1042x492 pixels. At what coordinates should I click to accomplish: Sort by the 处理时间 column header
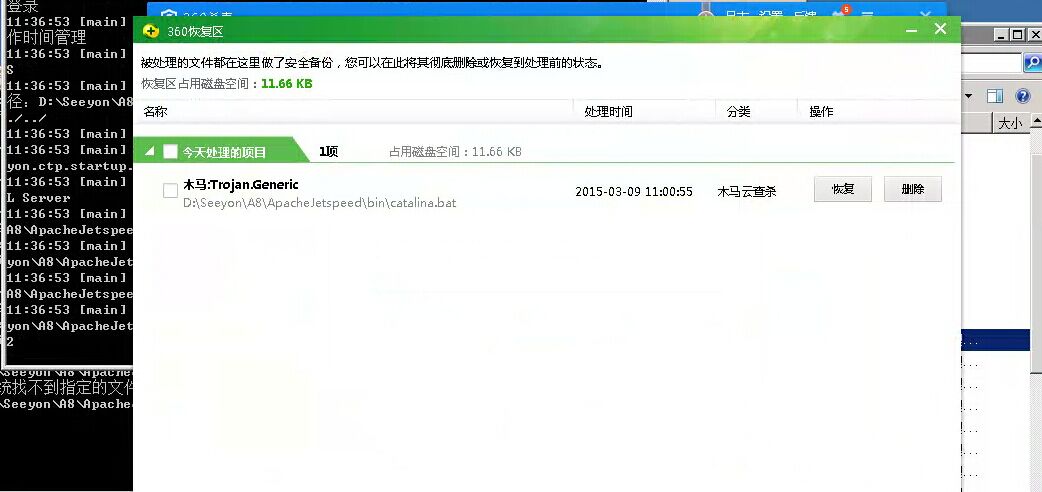[x=608, y=112]
